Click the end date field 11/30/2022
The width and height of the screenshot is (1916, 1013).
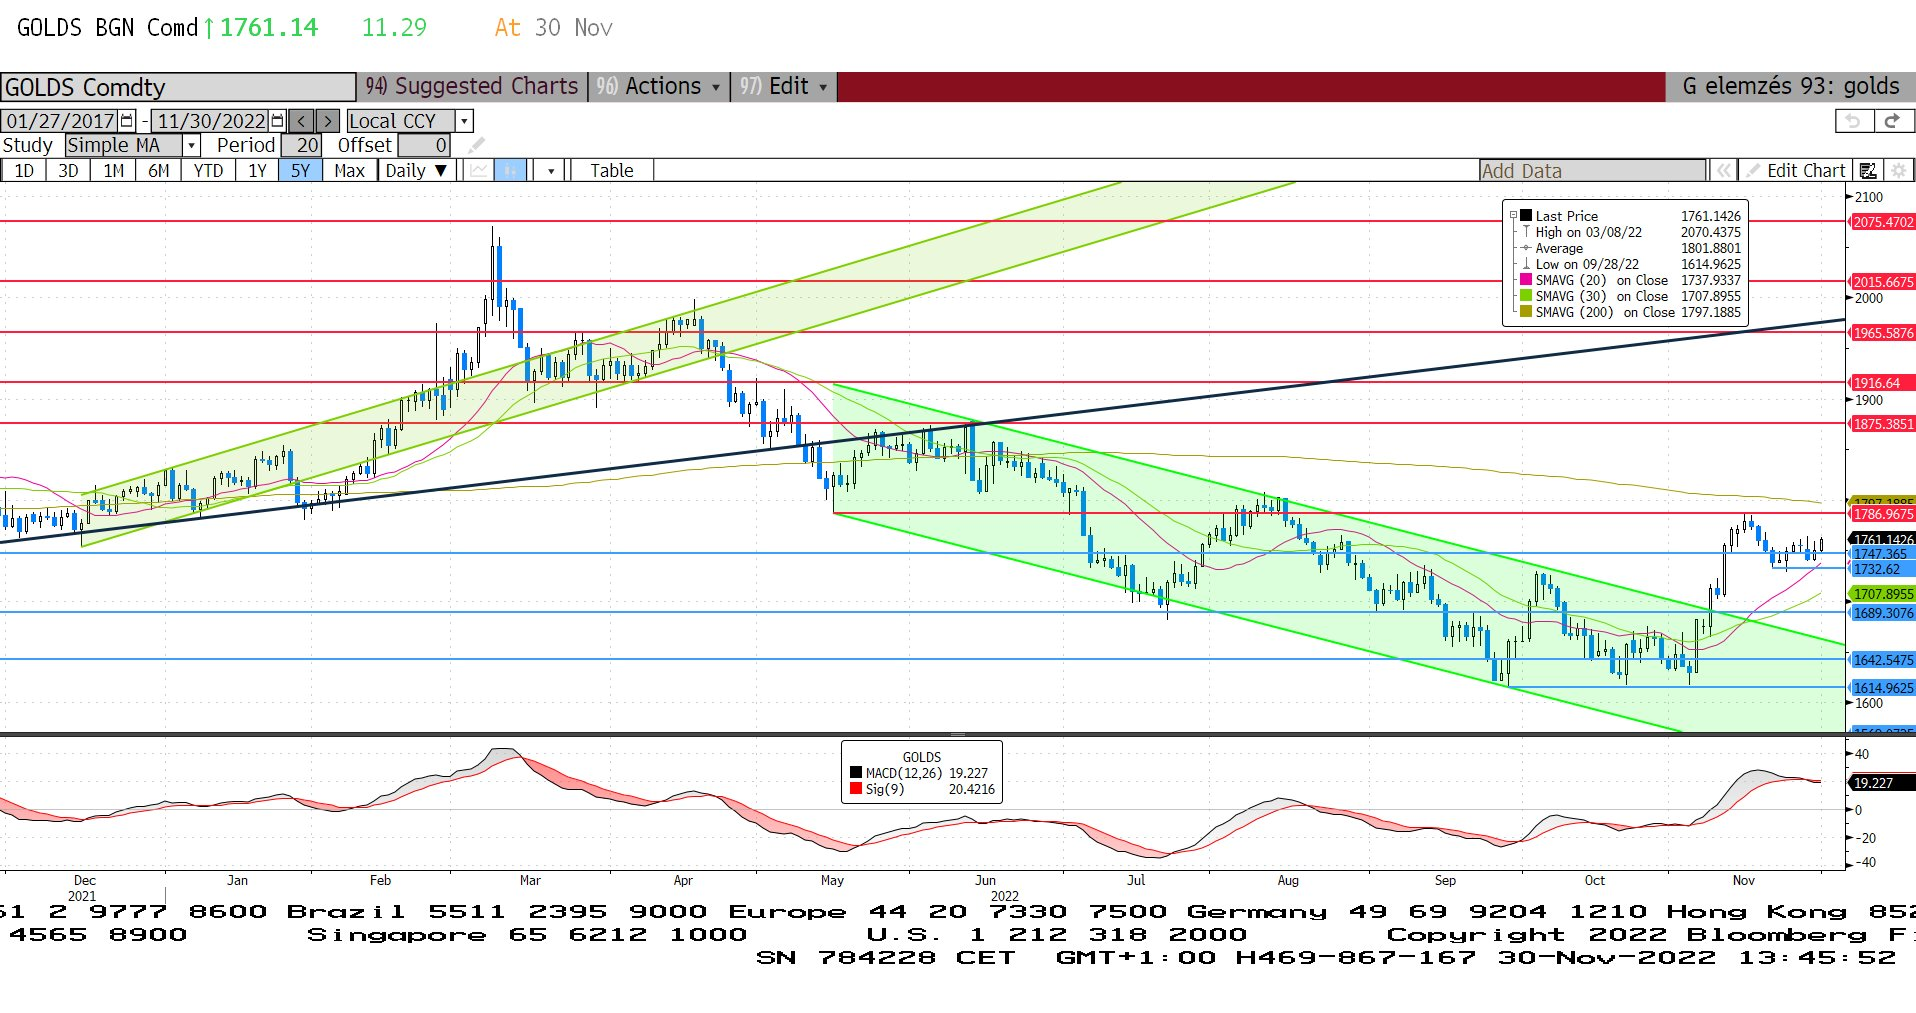(x=211, y=121)
